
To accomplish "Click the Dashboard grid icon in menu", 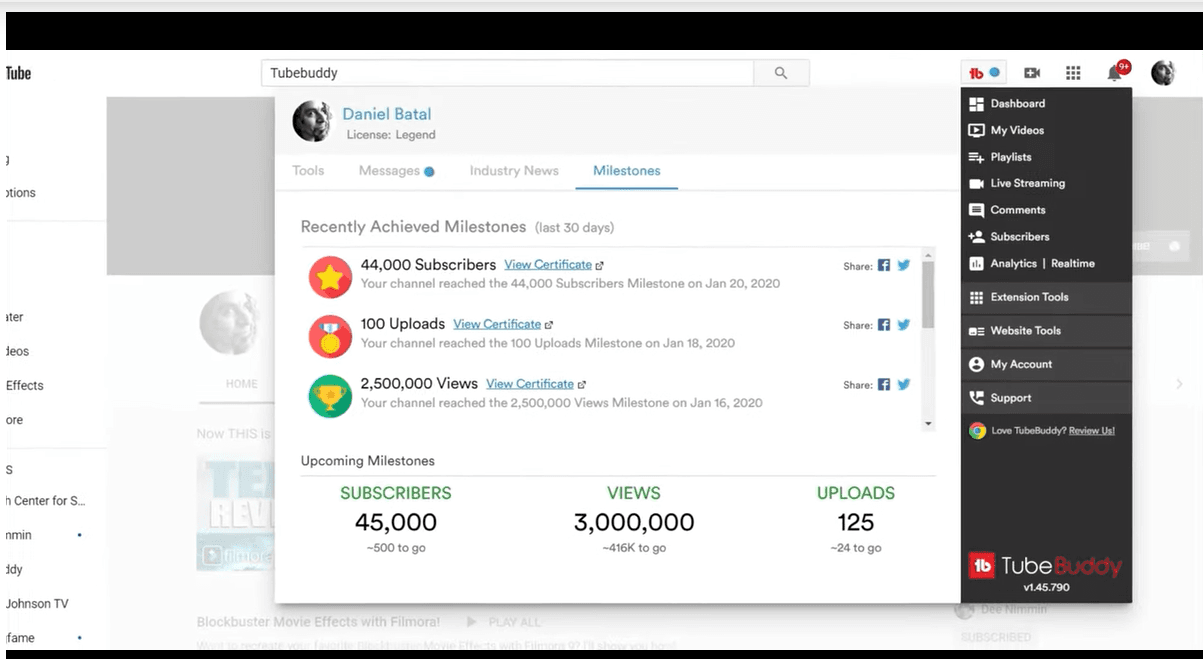I will click(x=977, y=103).
